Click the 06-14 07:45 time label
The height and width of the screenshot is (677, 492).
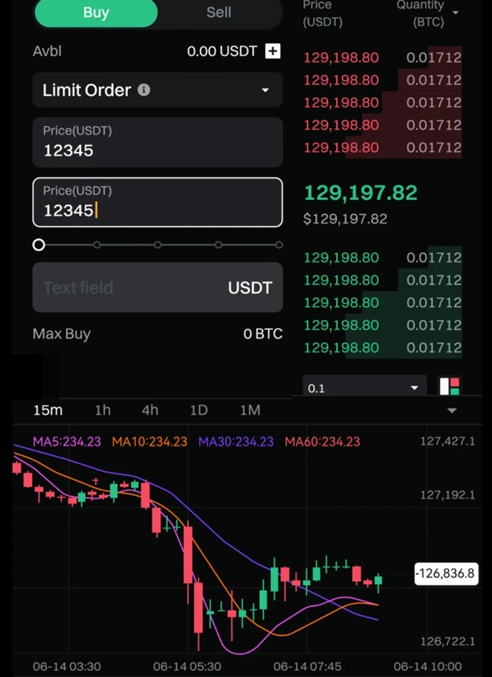tap(307, 666)
